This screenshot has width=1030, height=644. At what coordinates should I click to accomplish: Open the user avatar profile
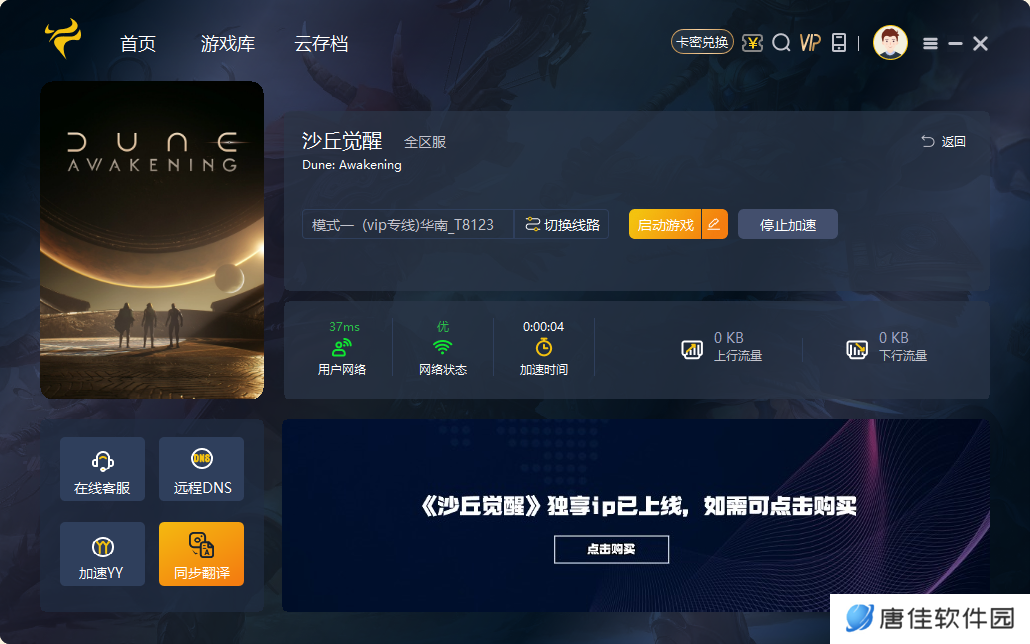click(890, 43)
